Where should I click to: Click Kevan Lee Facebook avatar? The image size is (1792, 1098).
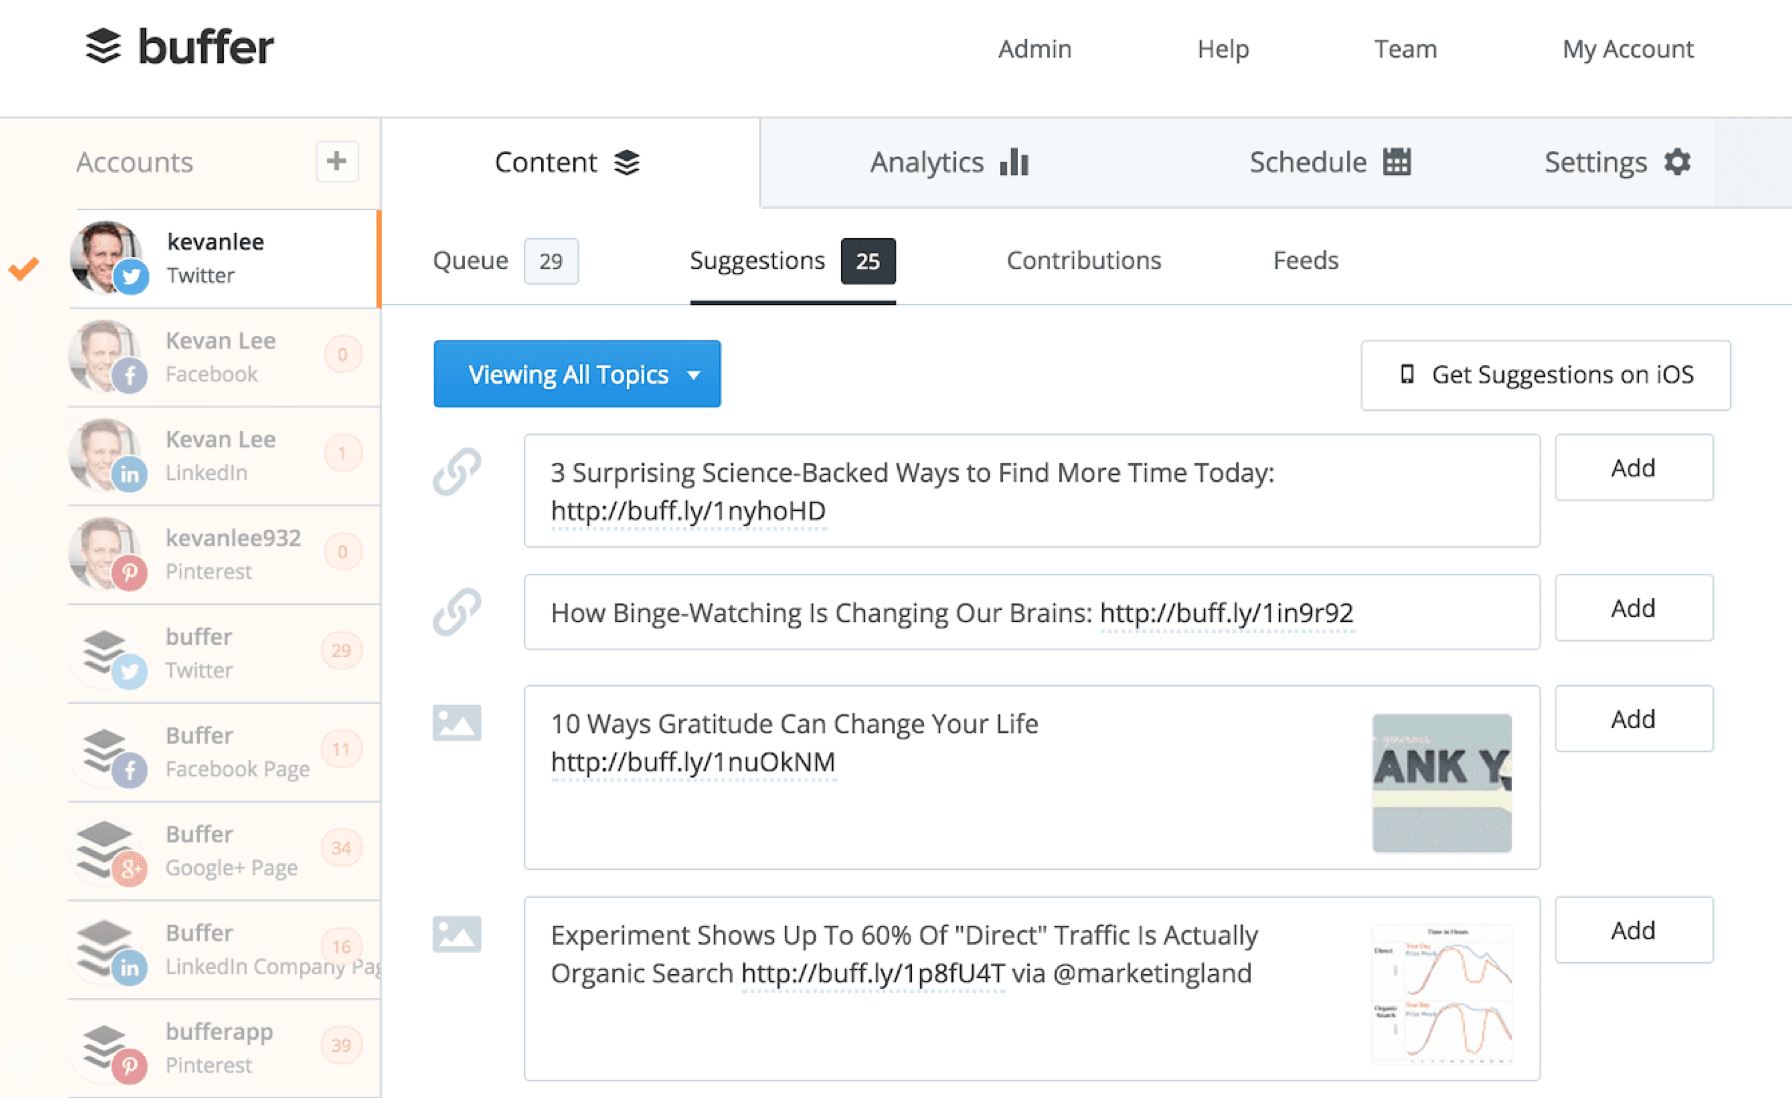(108, 356)
